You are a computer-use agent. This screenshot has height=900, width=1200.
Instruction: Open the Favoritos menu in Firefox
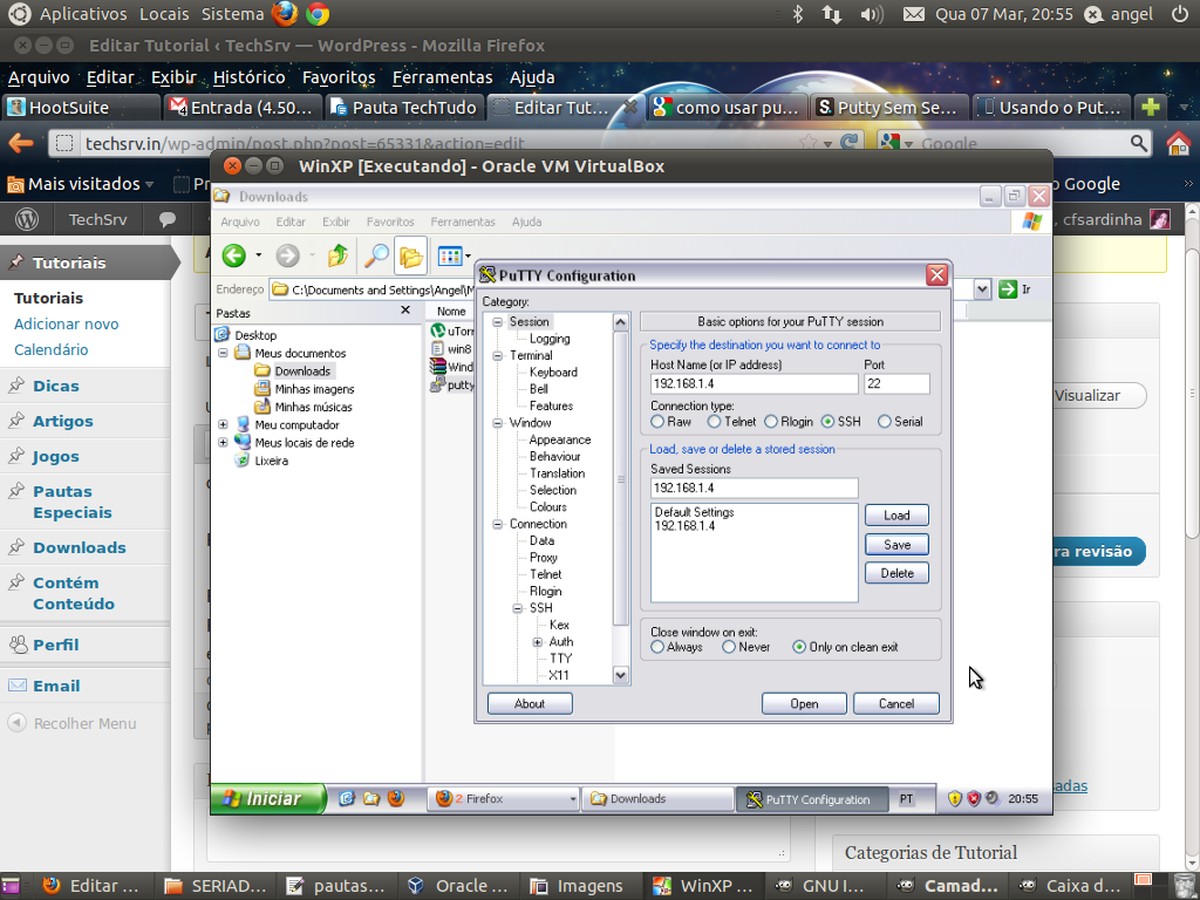(338, 77)
